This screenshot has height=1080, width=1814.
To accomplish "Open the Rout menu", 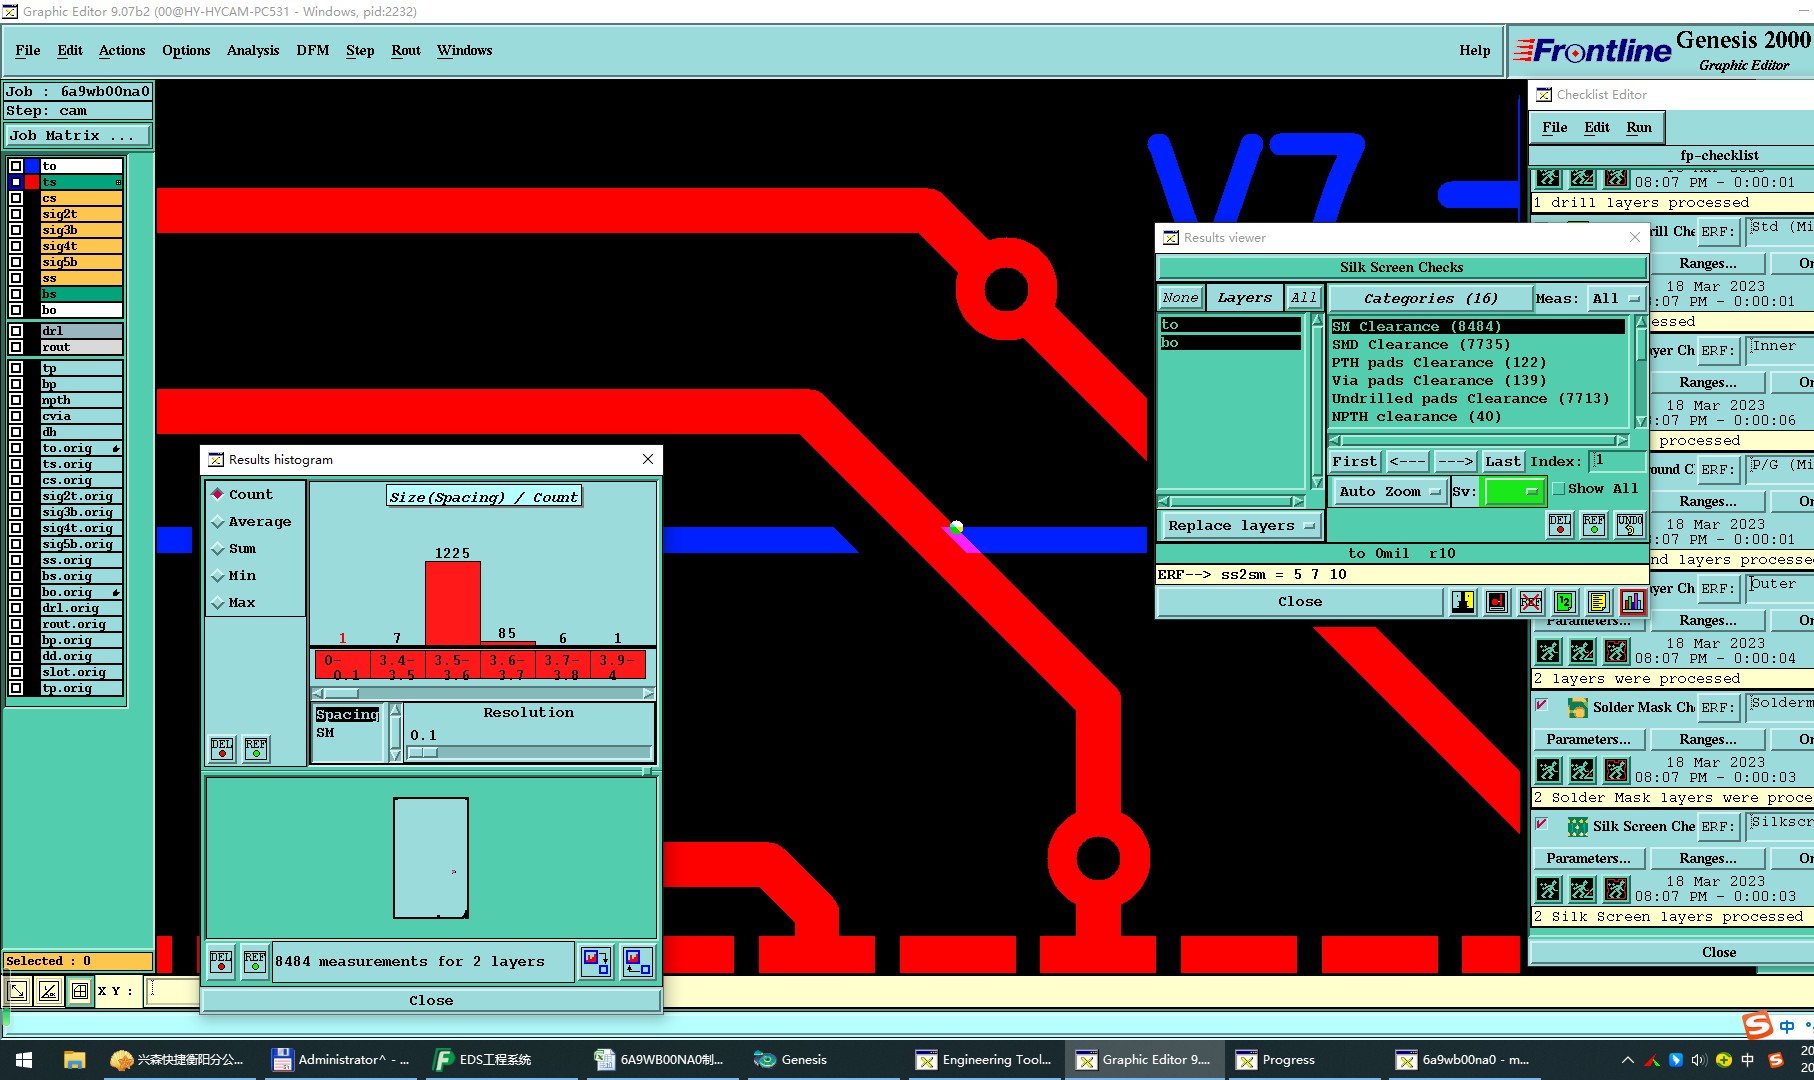I will point(406,50).
